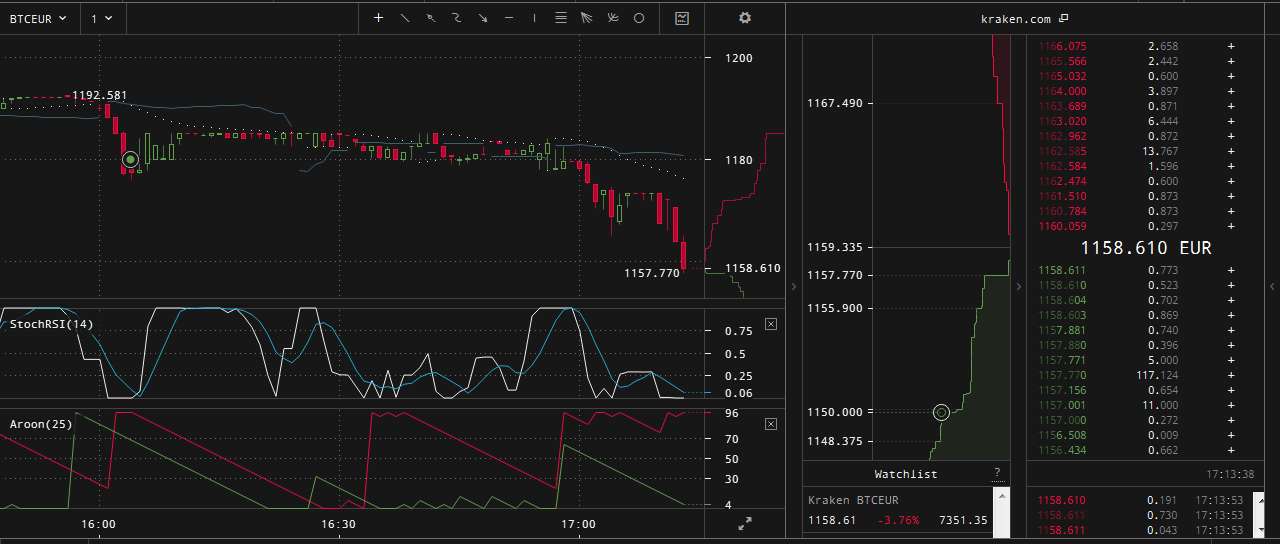Screen dimensions: 1280x544
Task: Select the Fibonacci arcs fan tool
Action: (x=612, y=18)
